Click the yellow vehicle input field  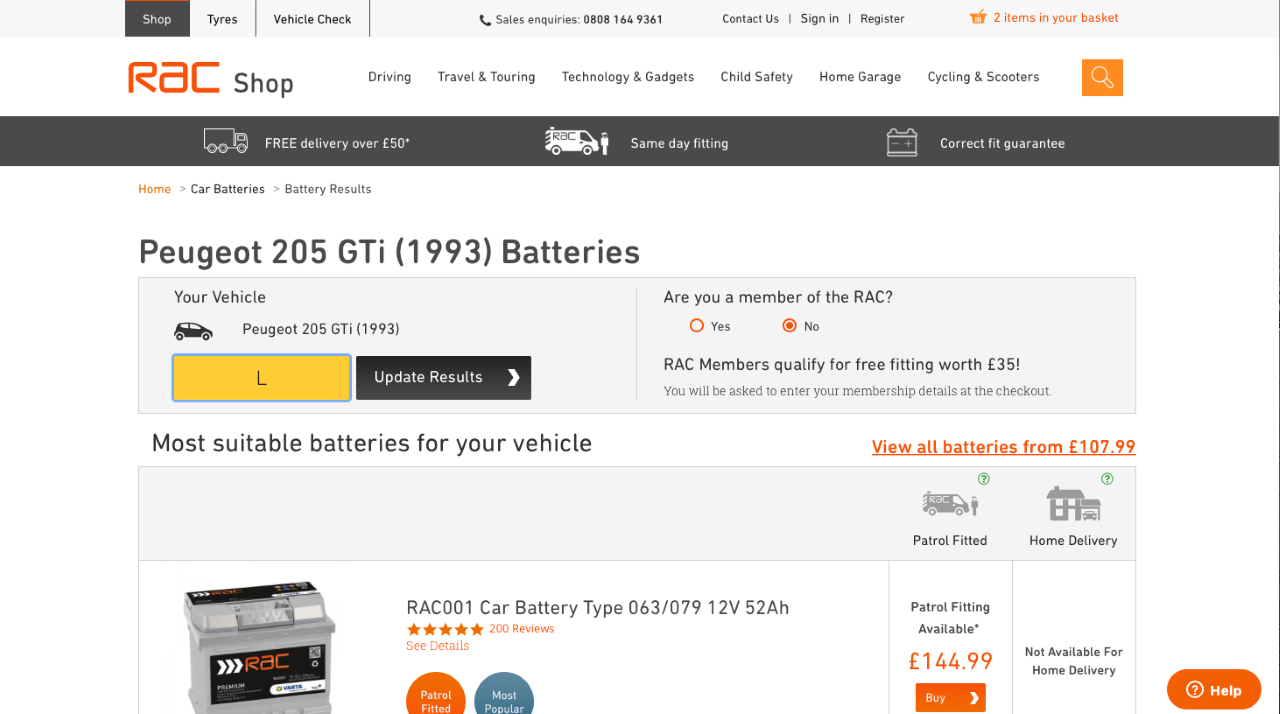pos(261,377)
